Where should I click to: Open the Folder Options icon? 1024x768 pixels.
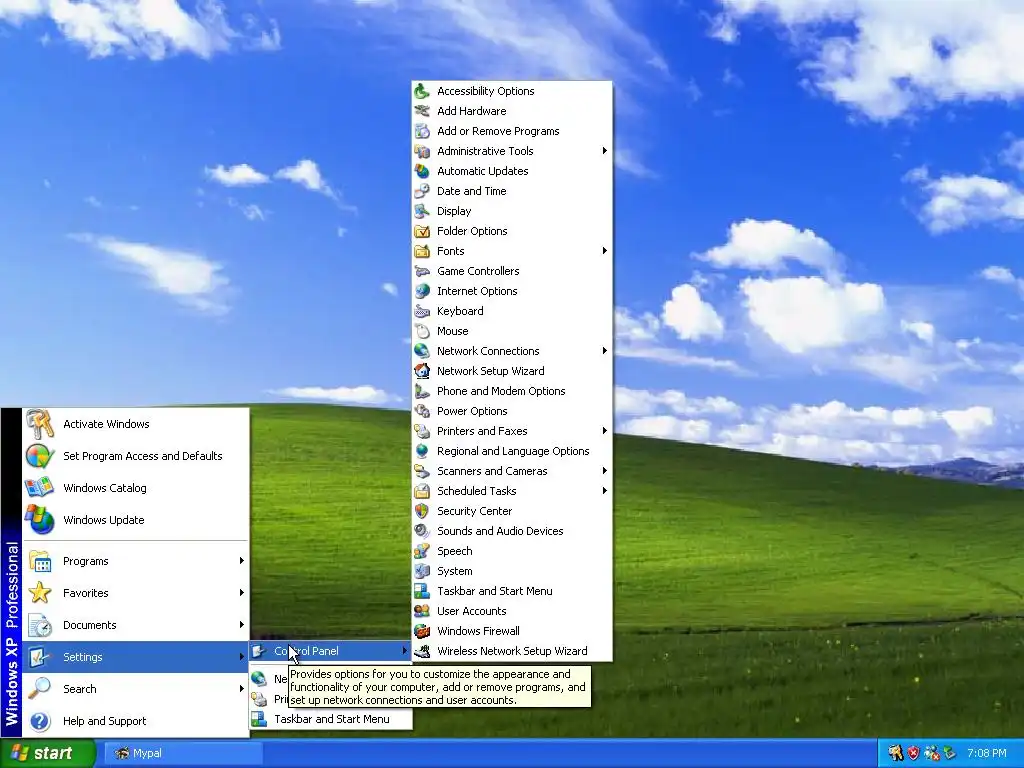pos(422,231)
